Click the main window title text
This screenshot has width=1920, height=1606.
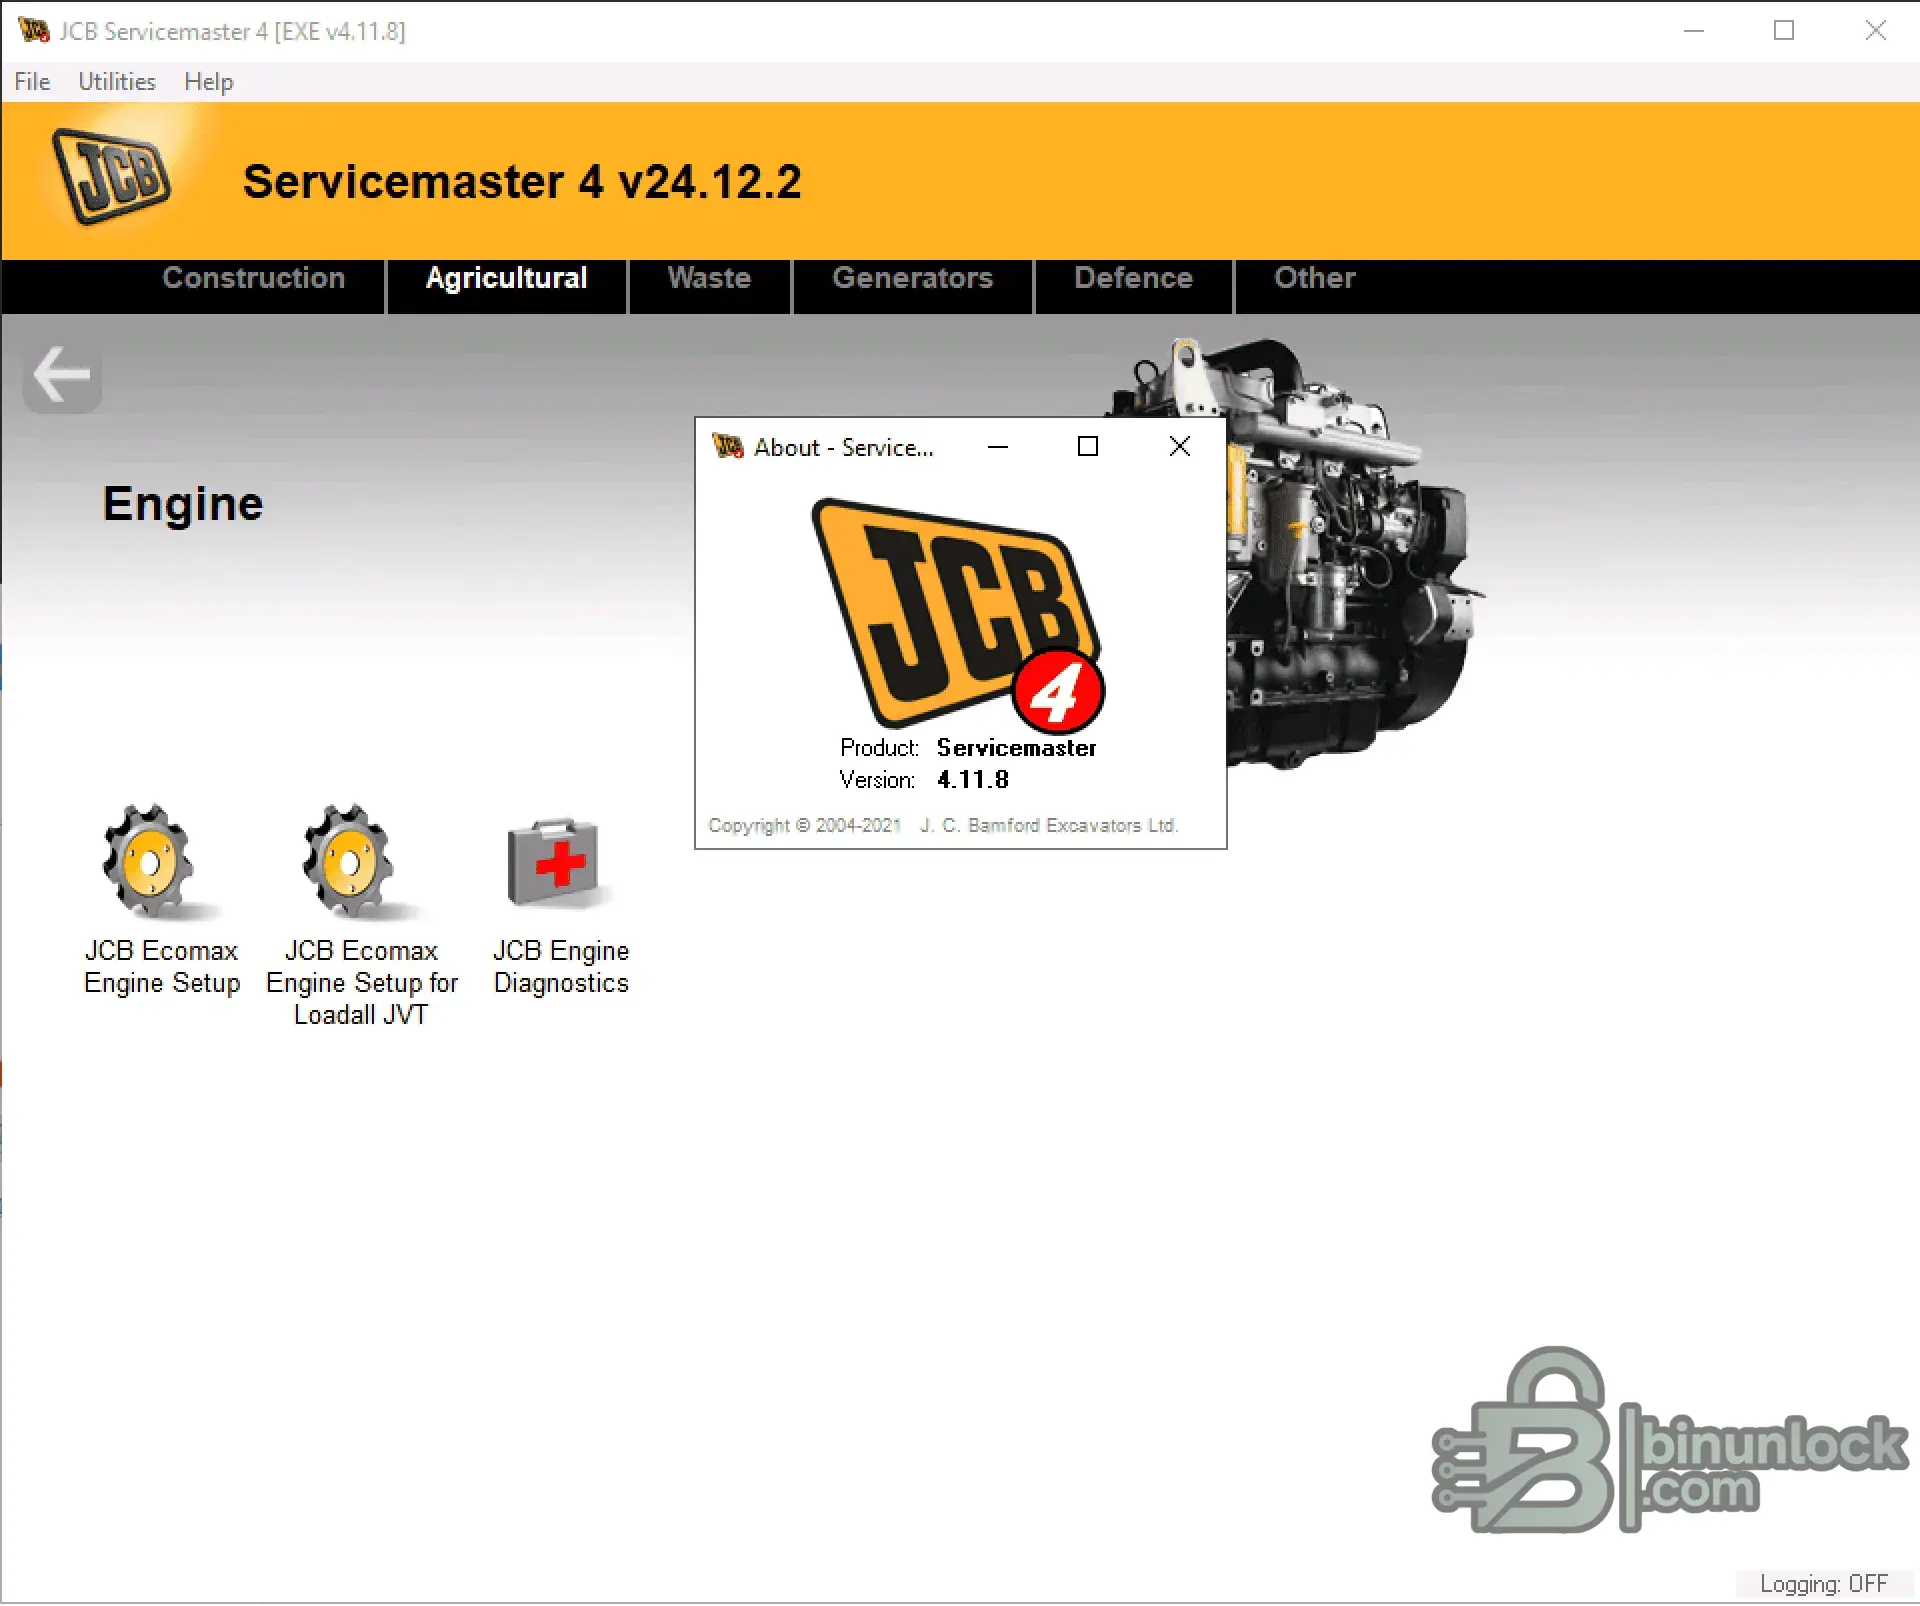coord(232,31)
